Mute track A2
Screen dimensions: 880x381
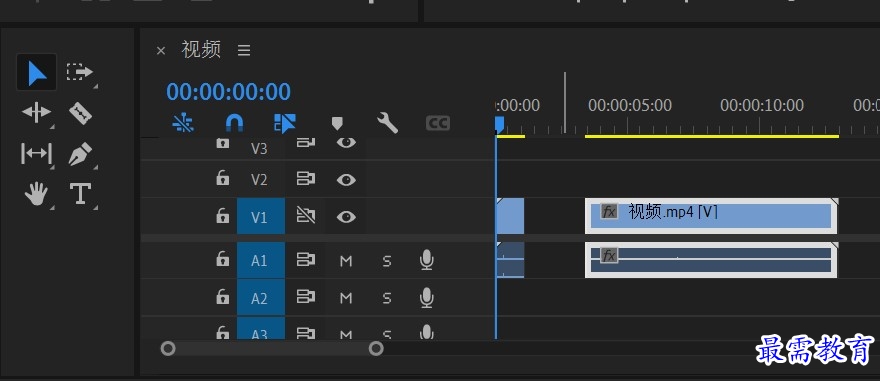click(x=346, y=299)
